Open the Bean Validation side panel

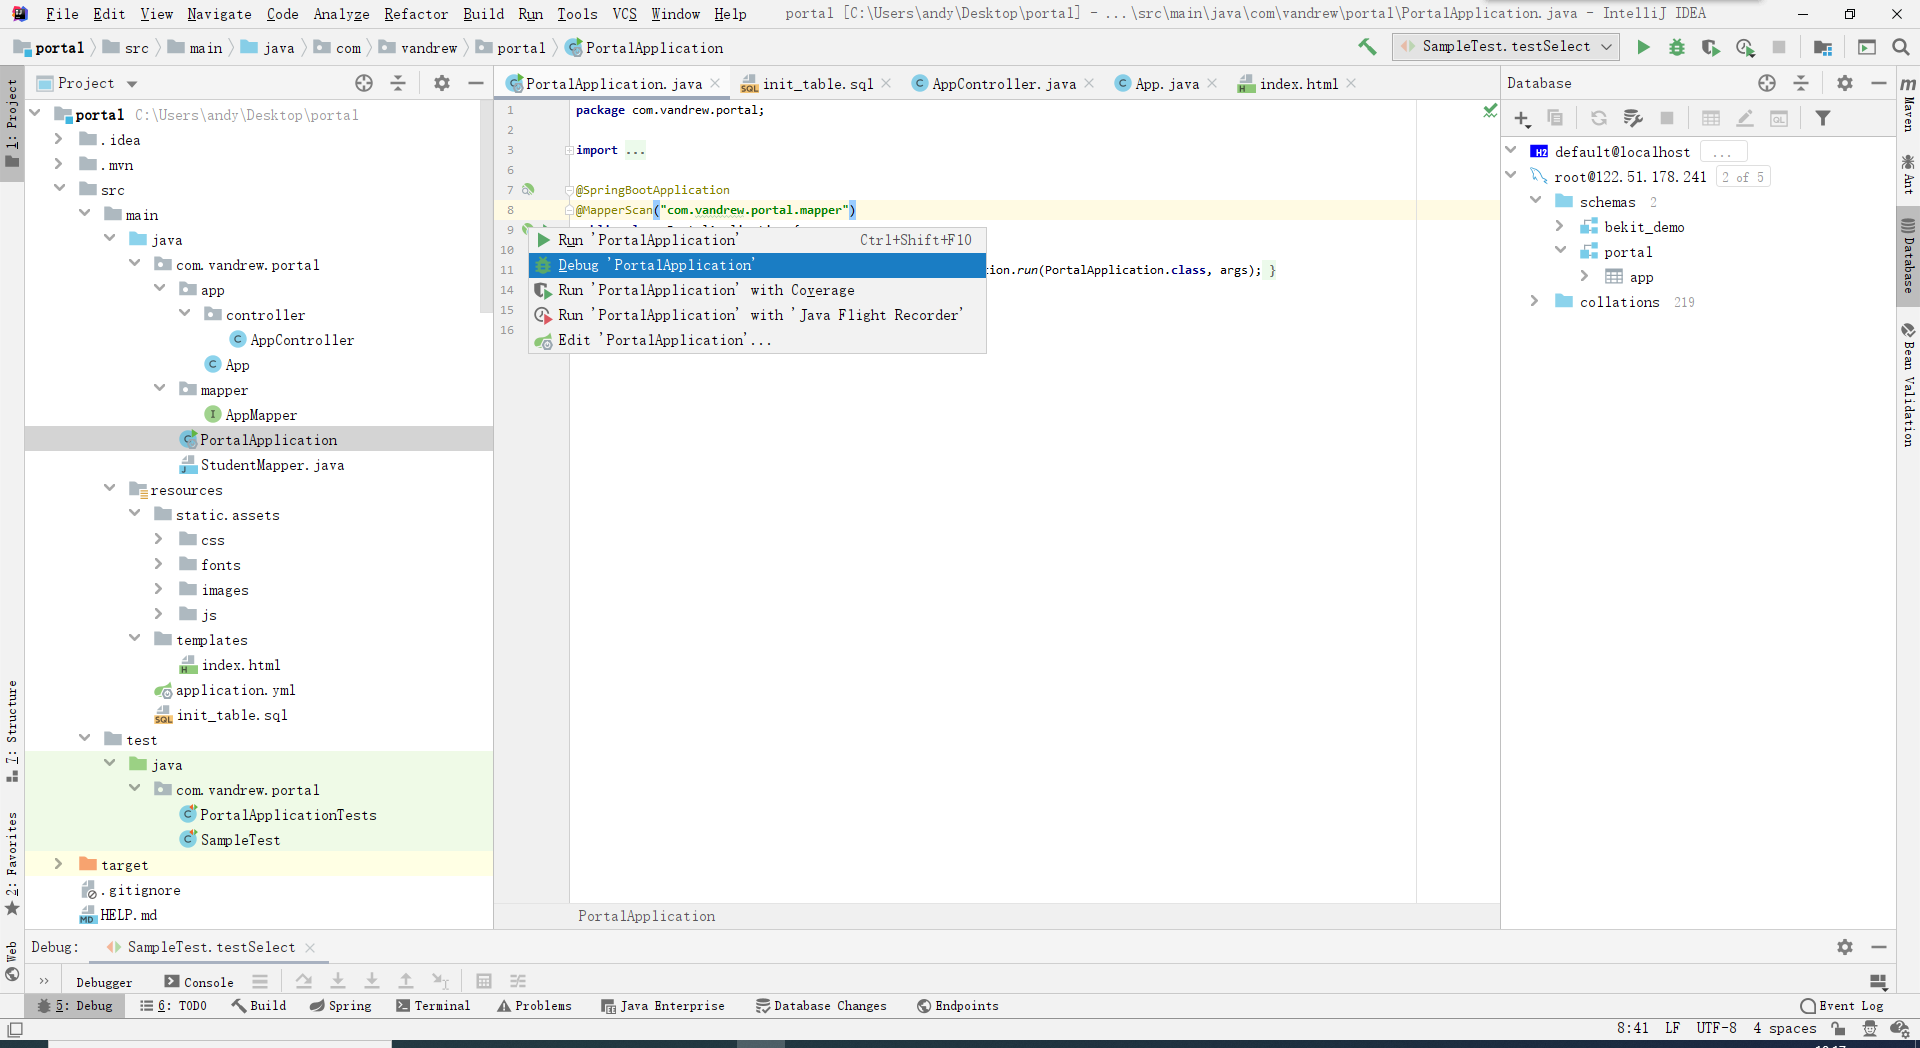[1908, 384]
